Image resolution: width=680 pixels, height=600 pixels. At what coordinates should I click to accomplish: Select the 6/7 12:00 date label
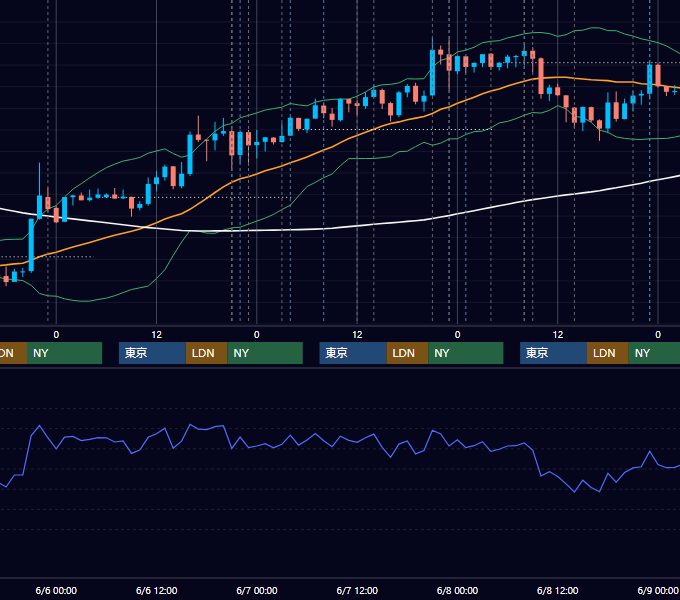[x=357, y=590]
